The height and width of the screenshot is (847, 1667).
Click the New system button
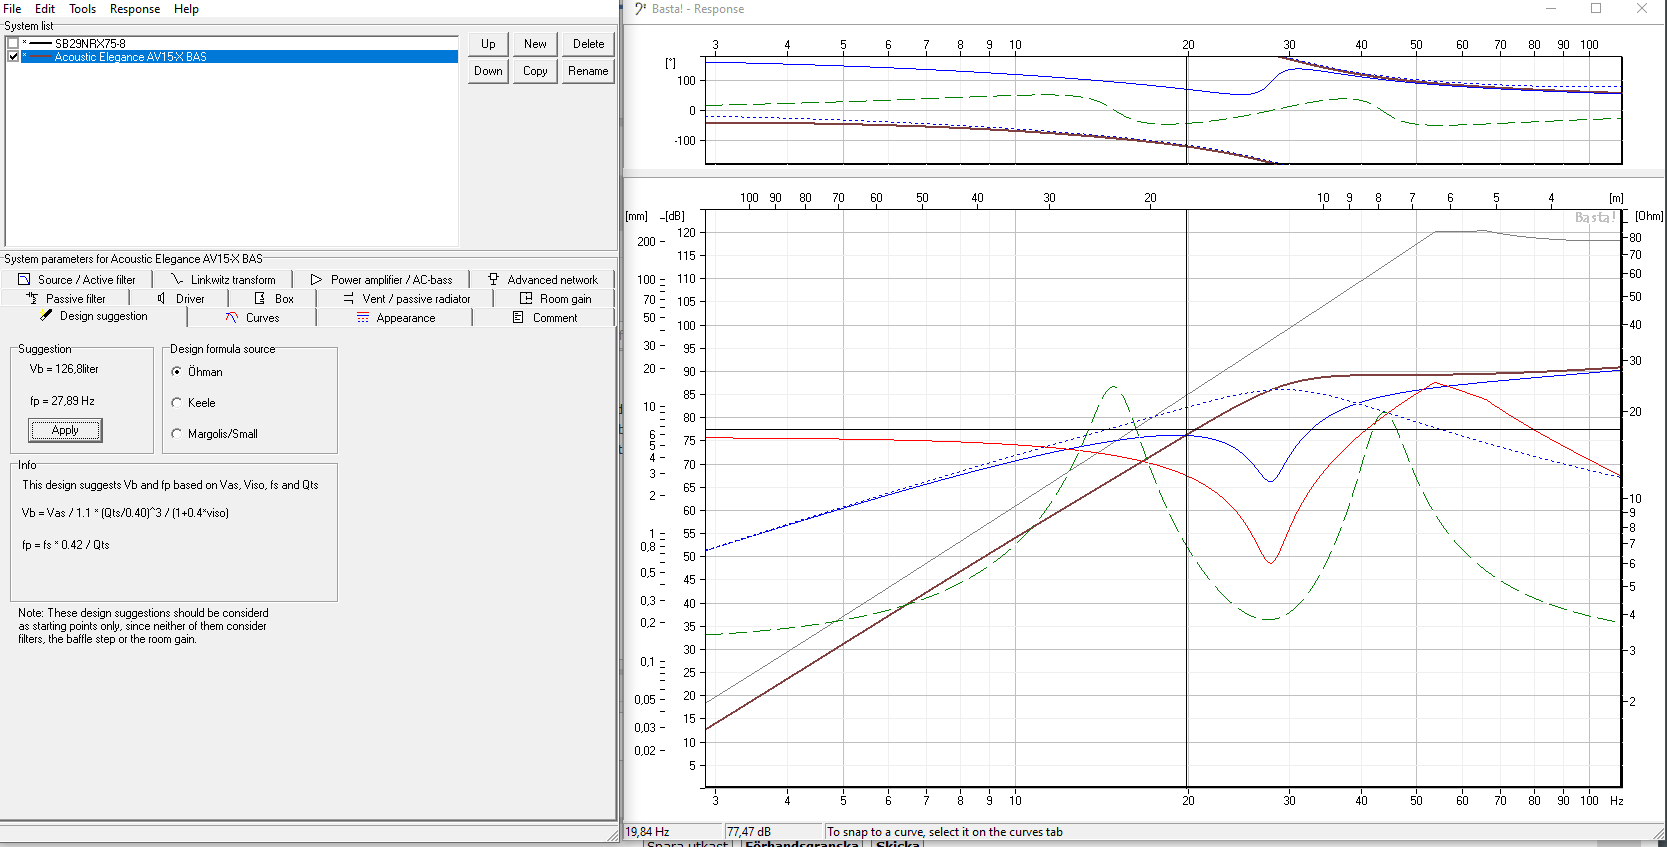[535, 44]
